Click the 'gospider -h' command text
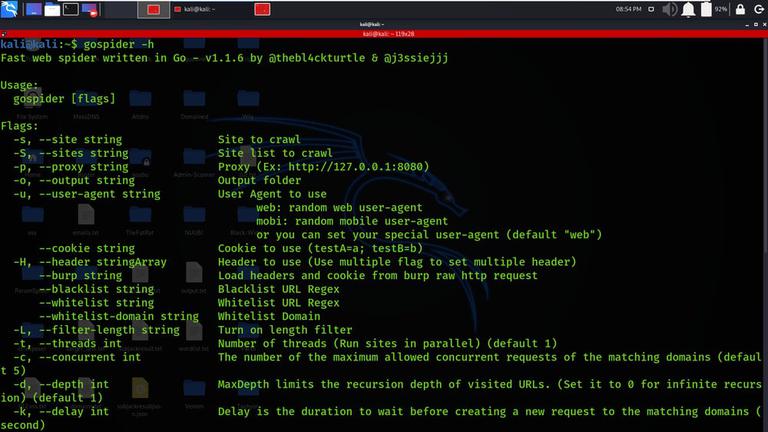The height and width of the screenshot is (432, 768). [x=119, y=44]
